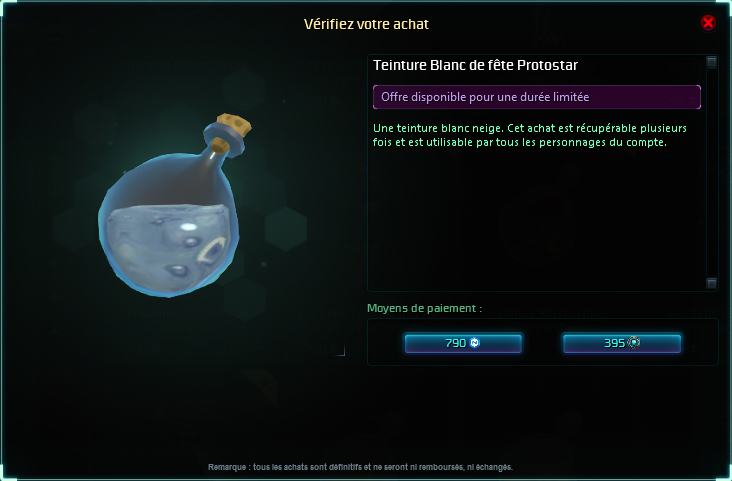Screen dimensions: 732x481
Task: Click the scroll-down arrow of the description scrollbar
Action: 711,283
